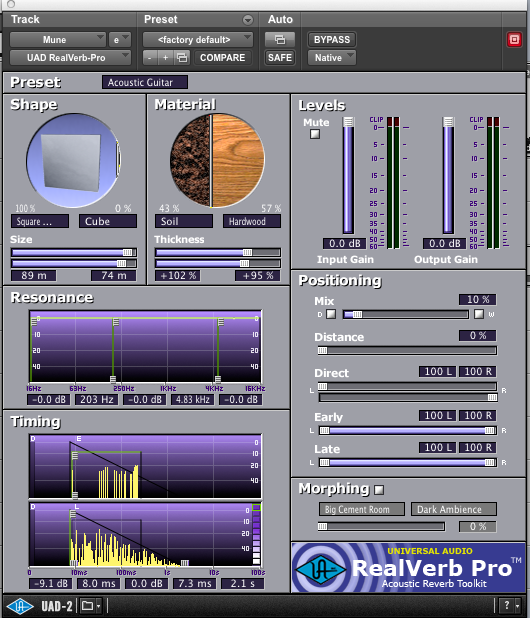Image resolution: width=530 pixels, height=618 pixels.
Task: Click the lower Thickness slider handle
Action: pyautogui.click(x=244, y=263)
